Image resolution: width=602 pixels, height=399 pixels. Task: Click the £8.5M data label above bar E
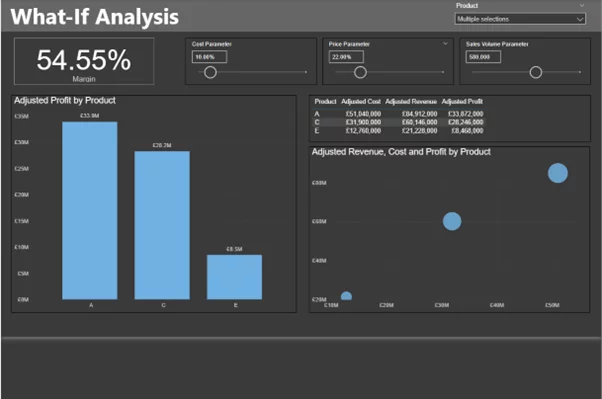coord(234,249)
